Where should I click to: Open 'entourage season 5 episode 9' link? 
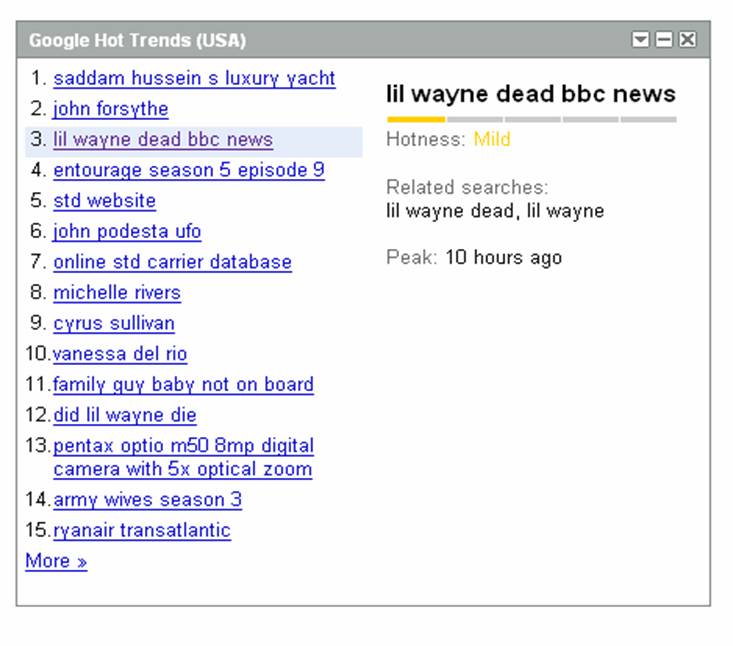189,170
